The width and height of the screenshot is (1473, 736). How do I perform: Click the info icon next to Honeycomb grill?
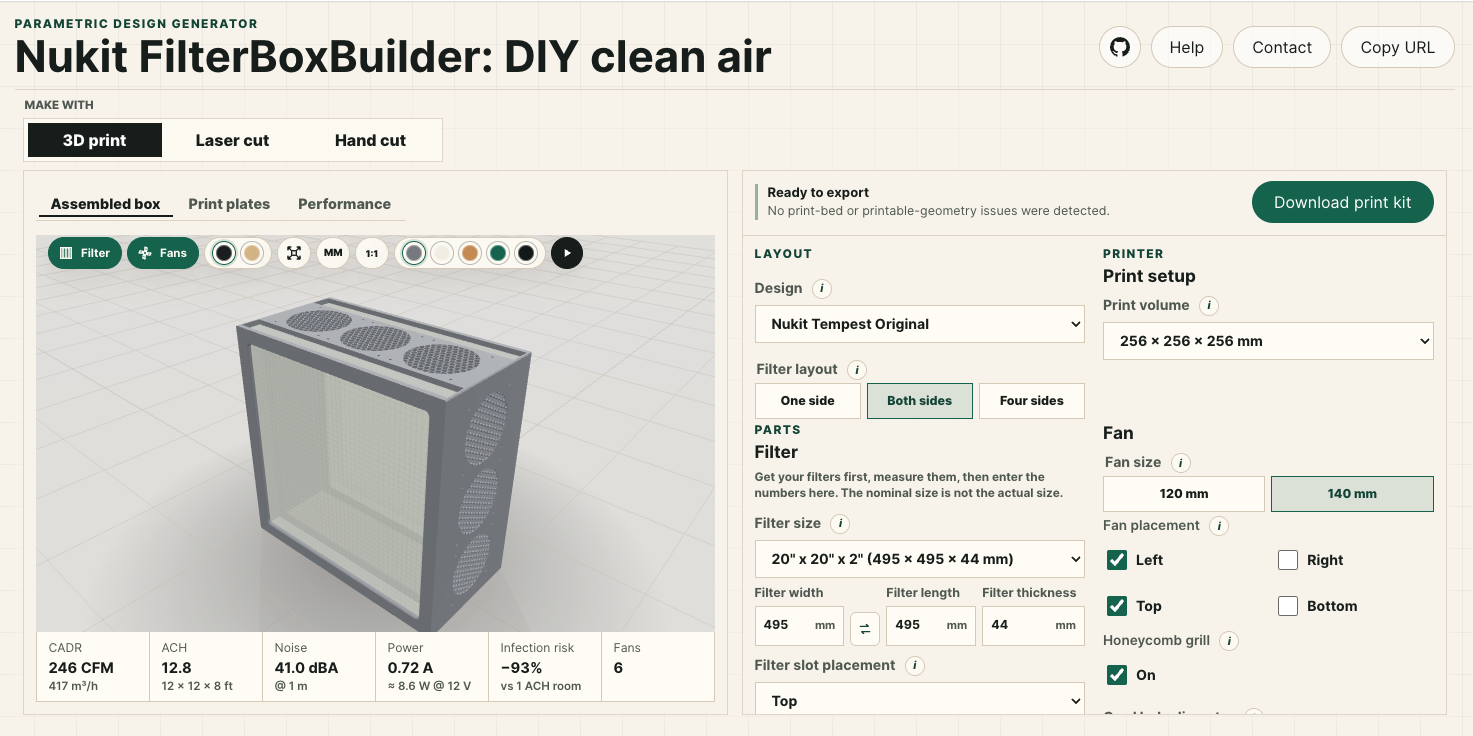(1229, 640)
